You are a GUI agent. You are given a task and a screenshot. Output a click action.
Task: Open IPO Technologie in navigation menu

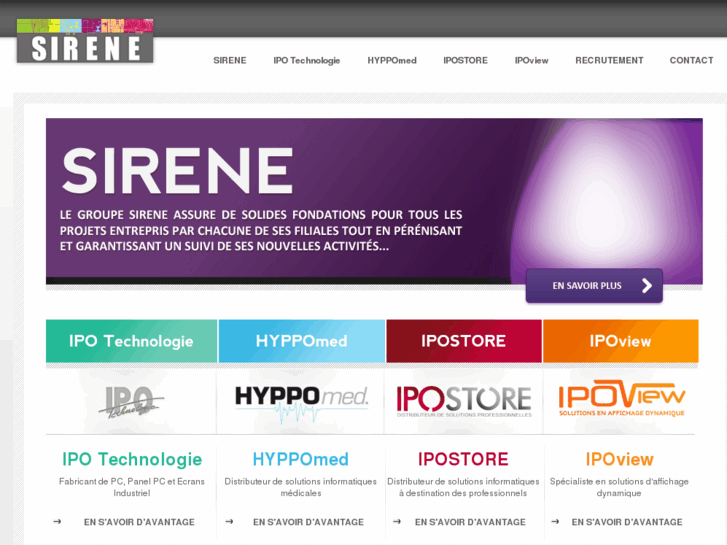[306, 60]
